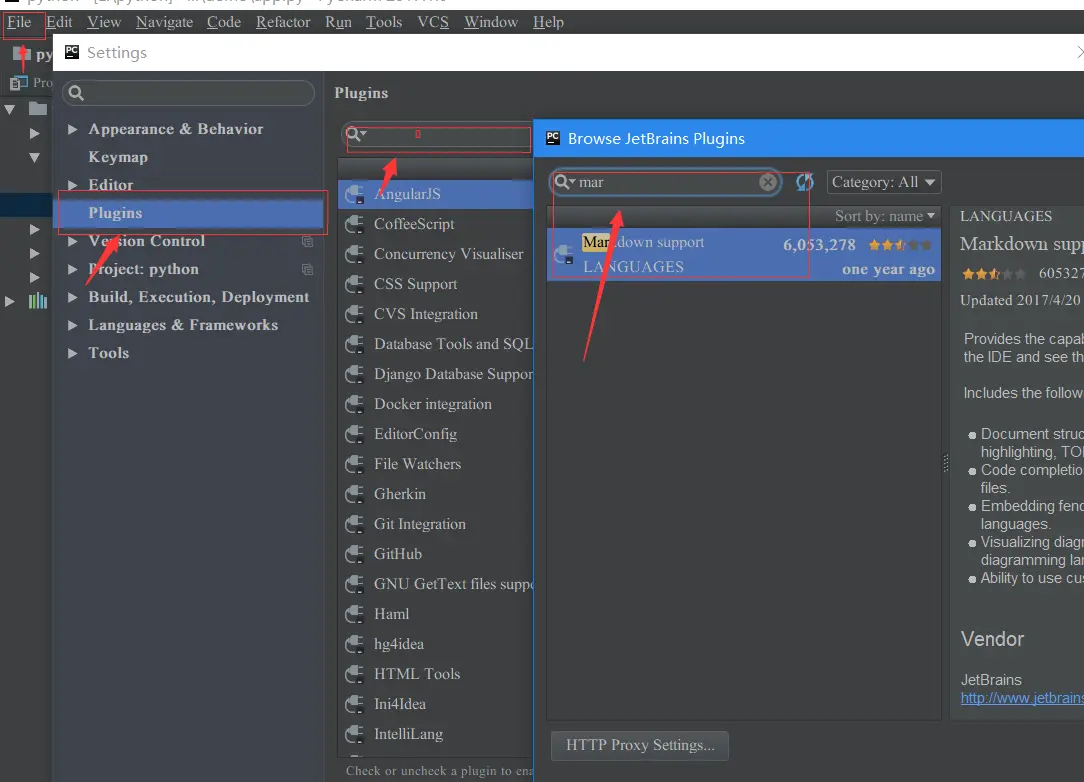Expand Build, Execution, Deployment section
1084x782 pixels.
(73, 297)
